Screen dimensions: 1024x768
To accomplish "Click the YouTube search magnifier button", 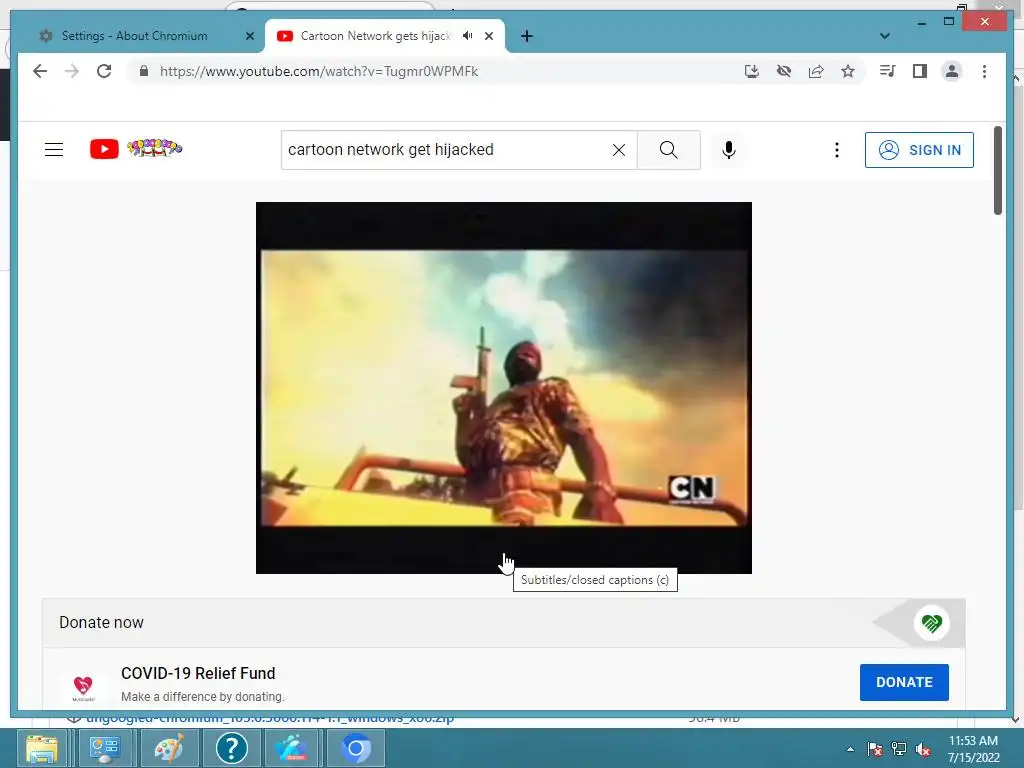I will tap(669, 150).
